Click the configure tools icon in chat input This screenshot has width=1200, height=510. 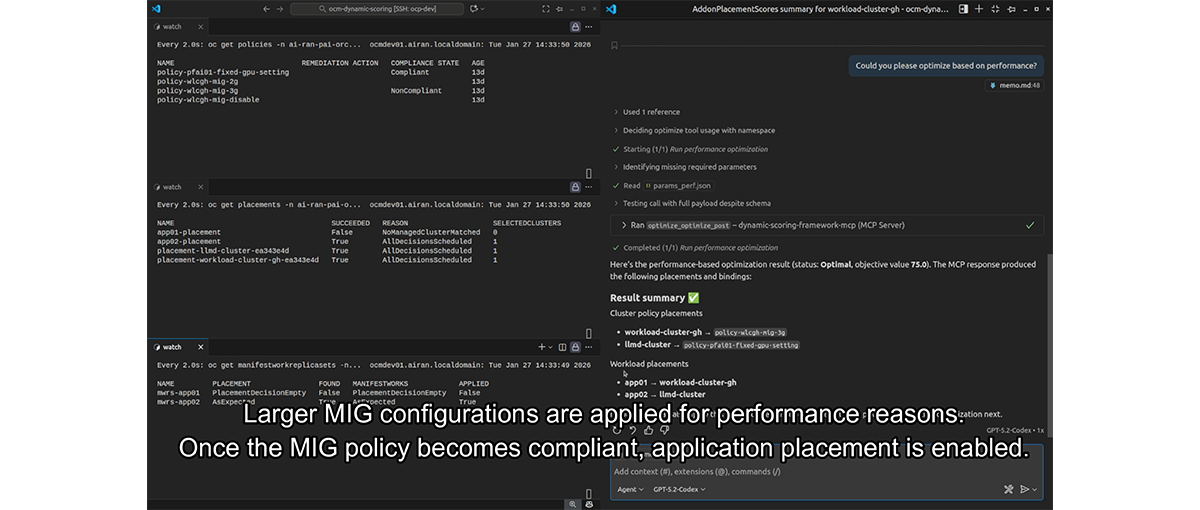1008,489
